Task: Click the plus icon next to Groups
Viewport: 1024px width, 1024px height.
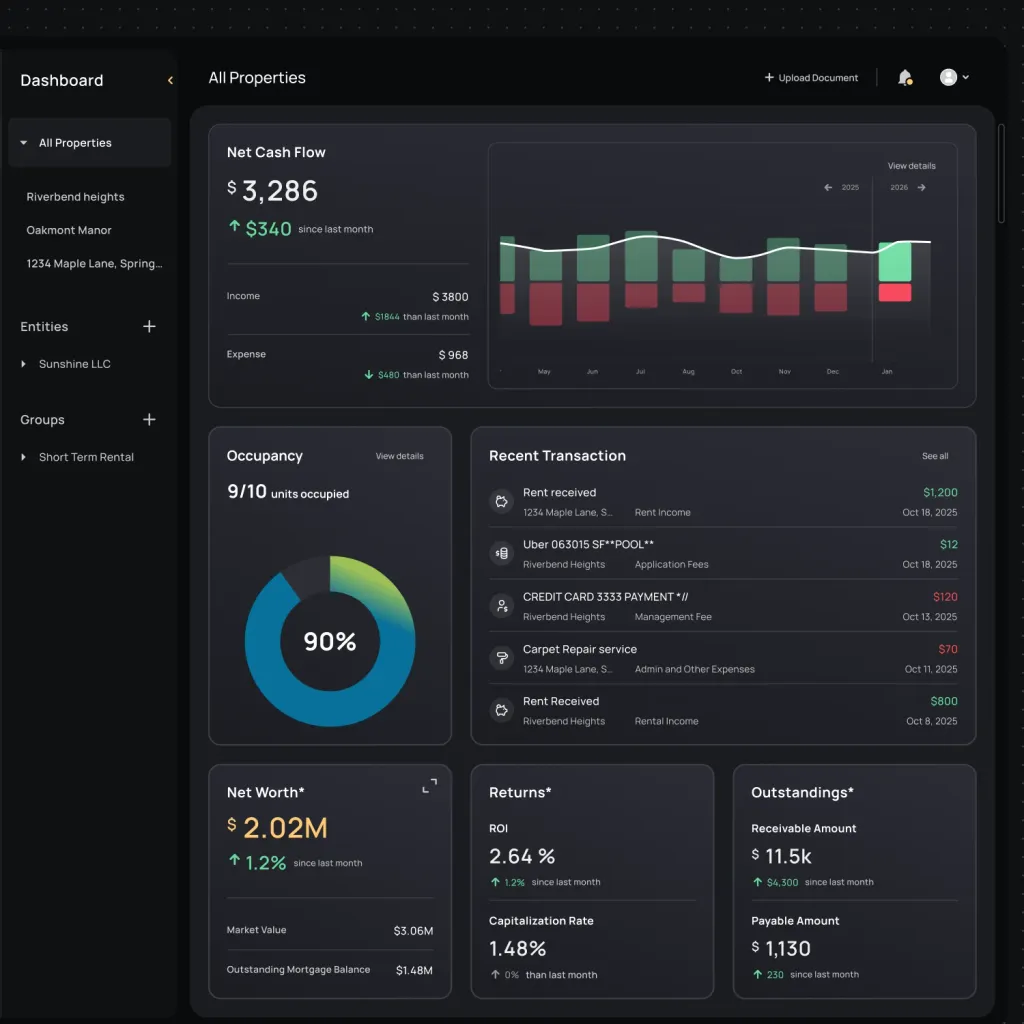Action: (149, 420)
